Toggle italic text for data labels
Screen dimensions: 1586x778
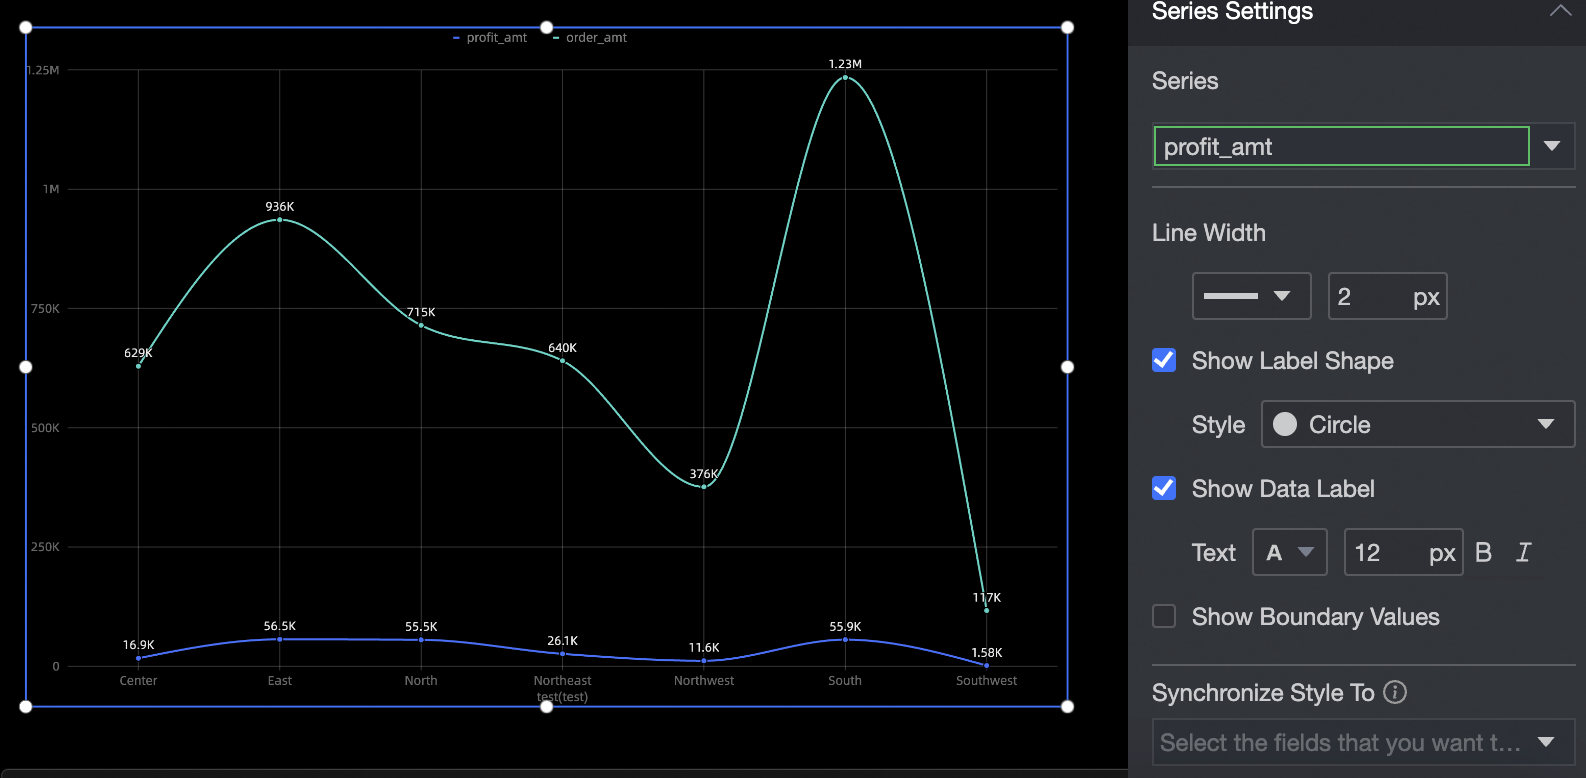(1523, 552)
